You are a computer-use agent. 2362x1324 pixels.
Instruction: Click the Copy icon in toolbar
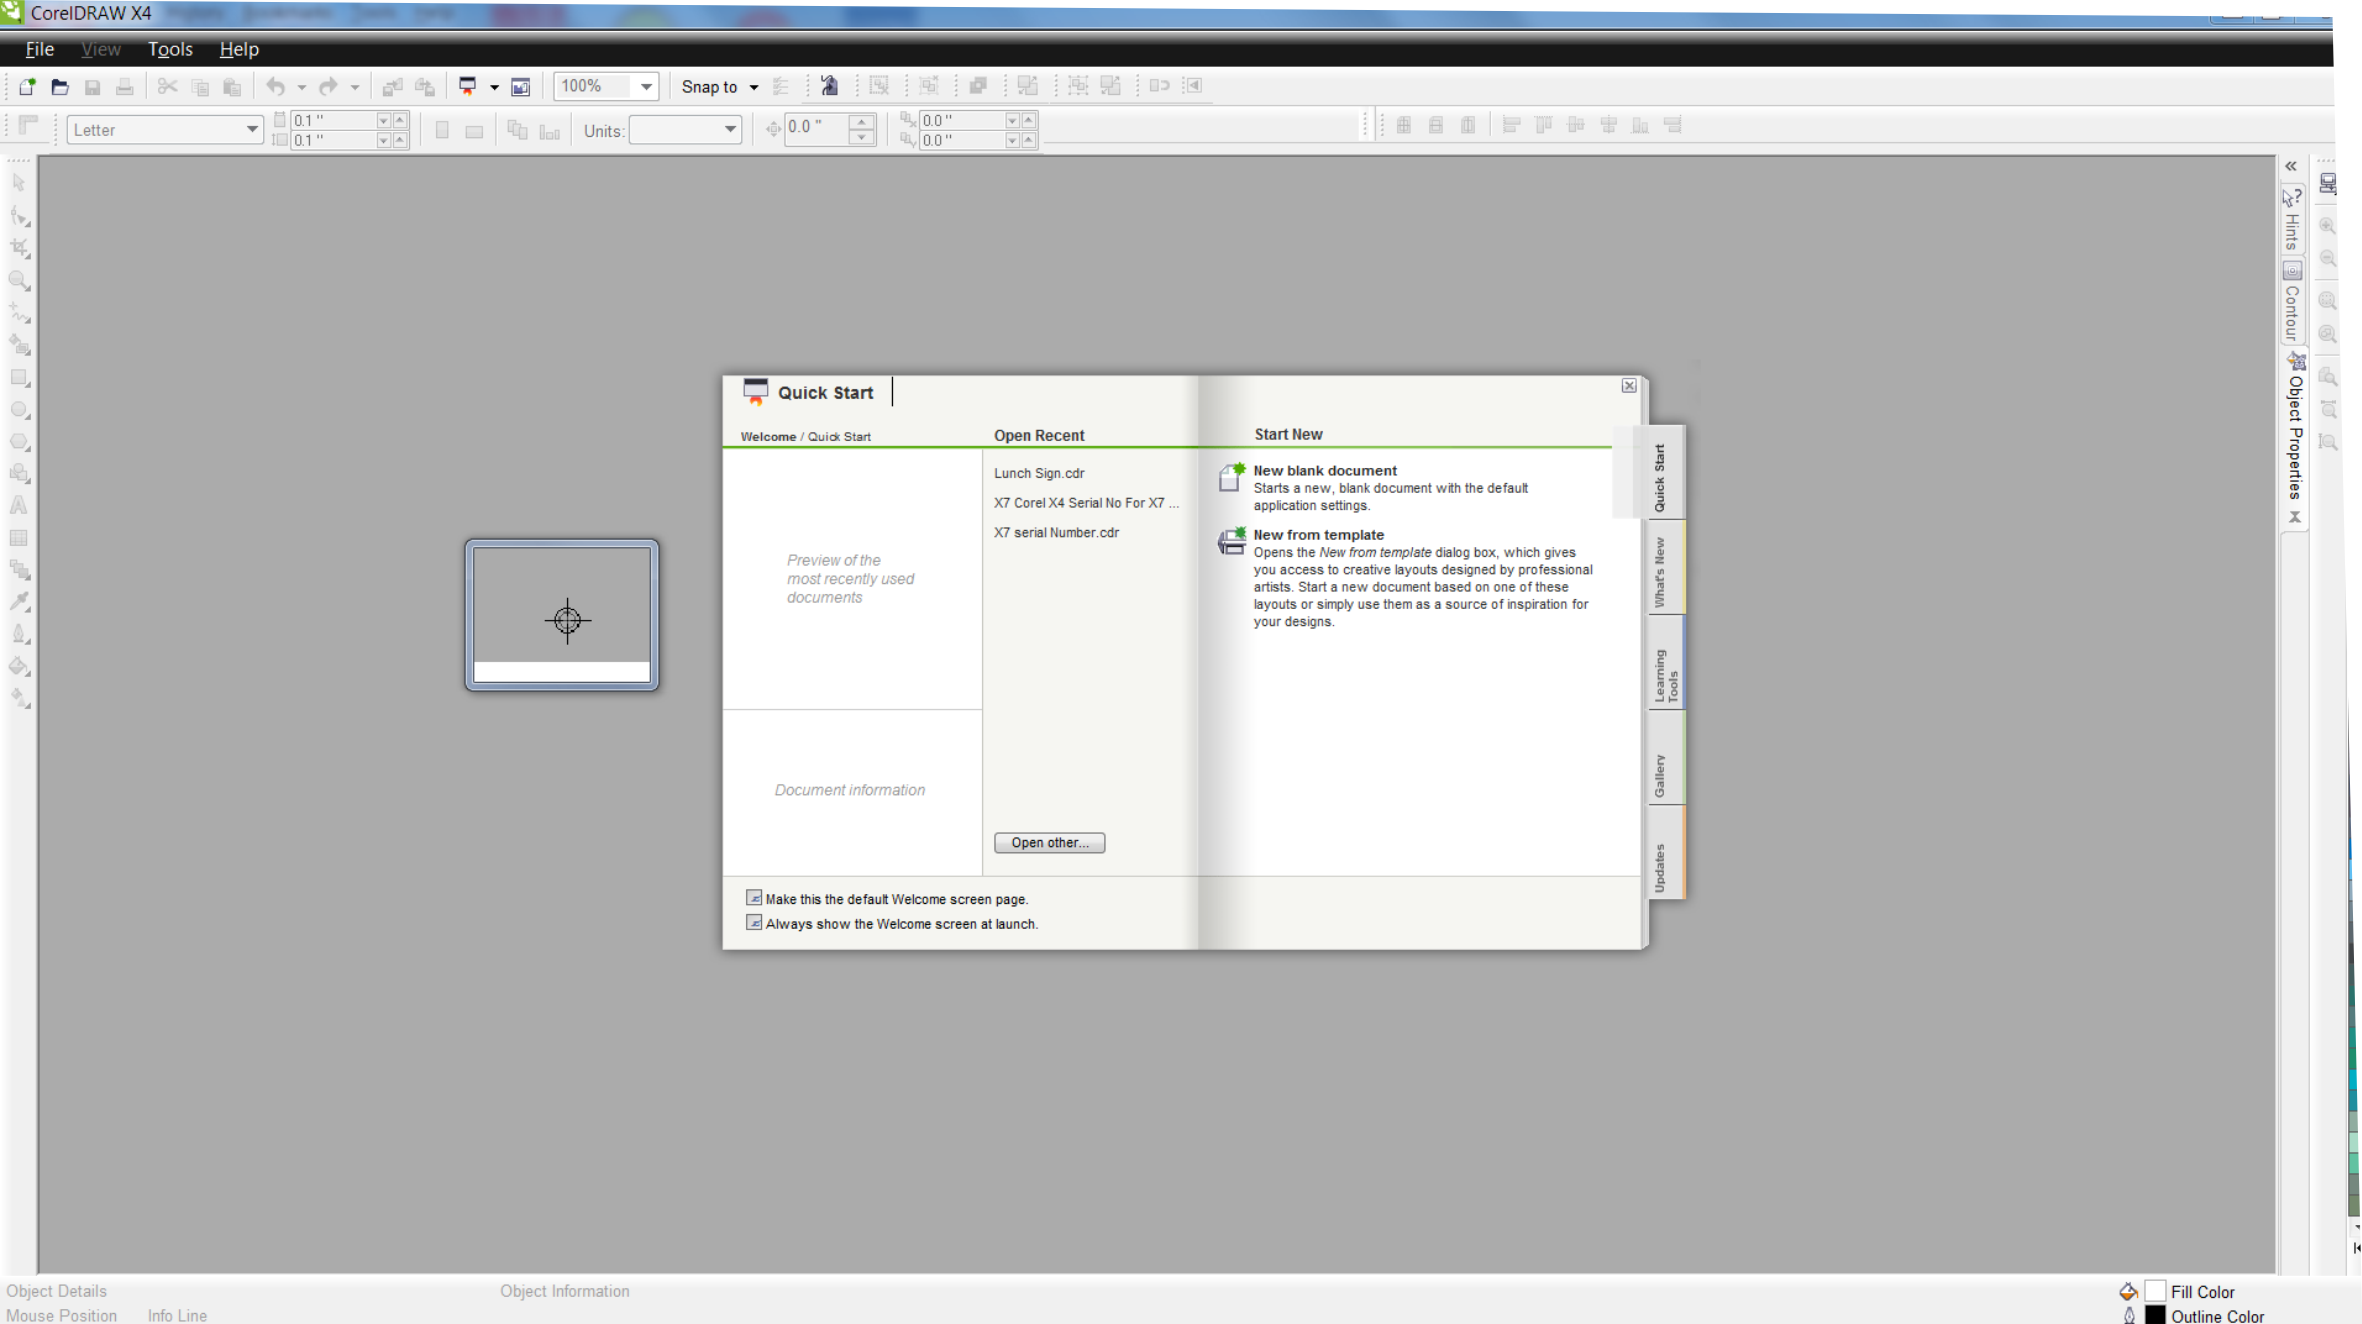200,87
